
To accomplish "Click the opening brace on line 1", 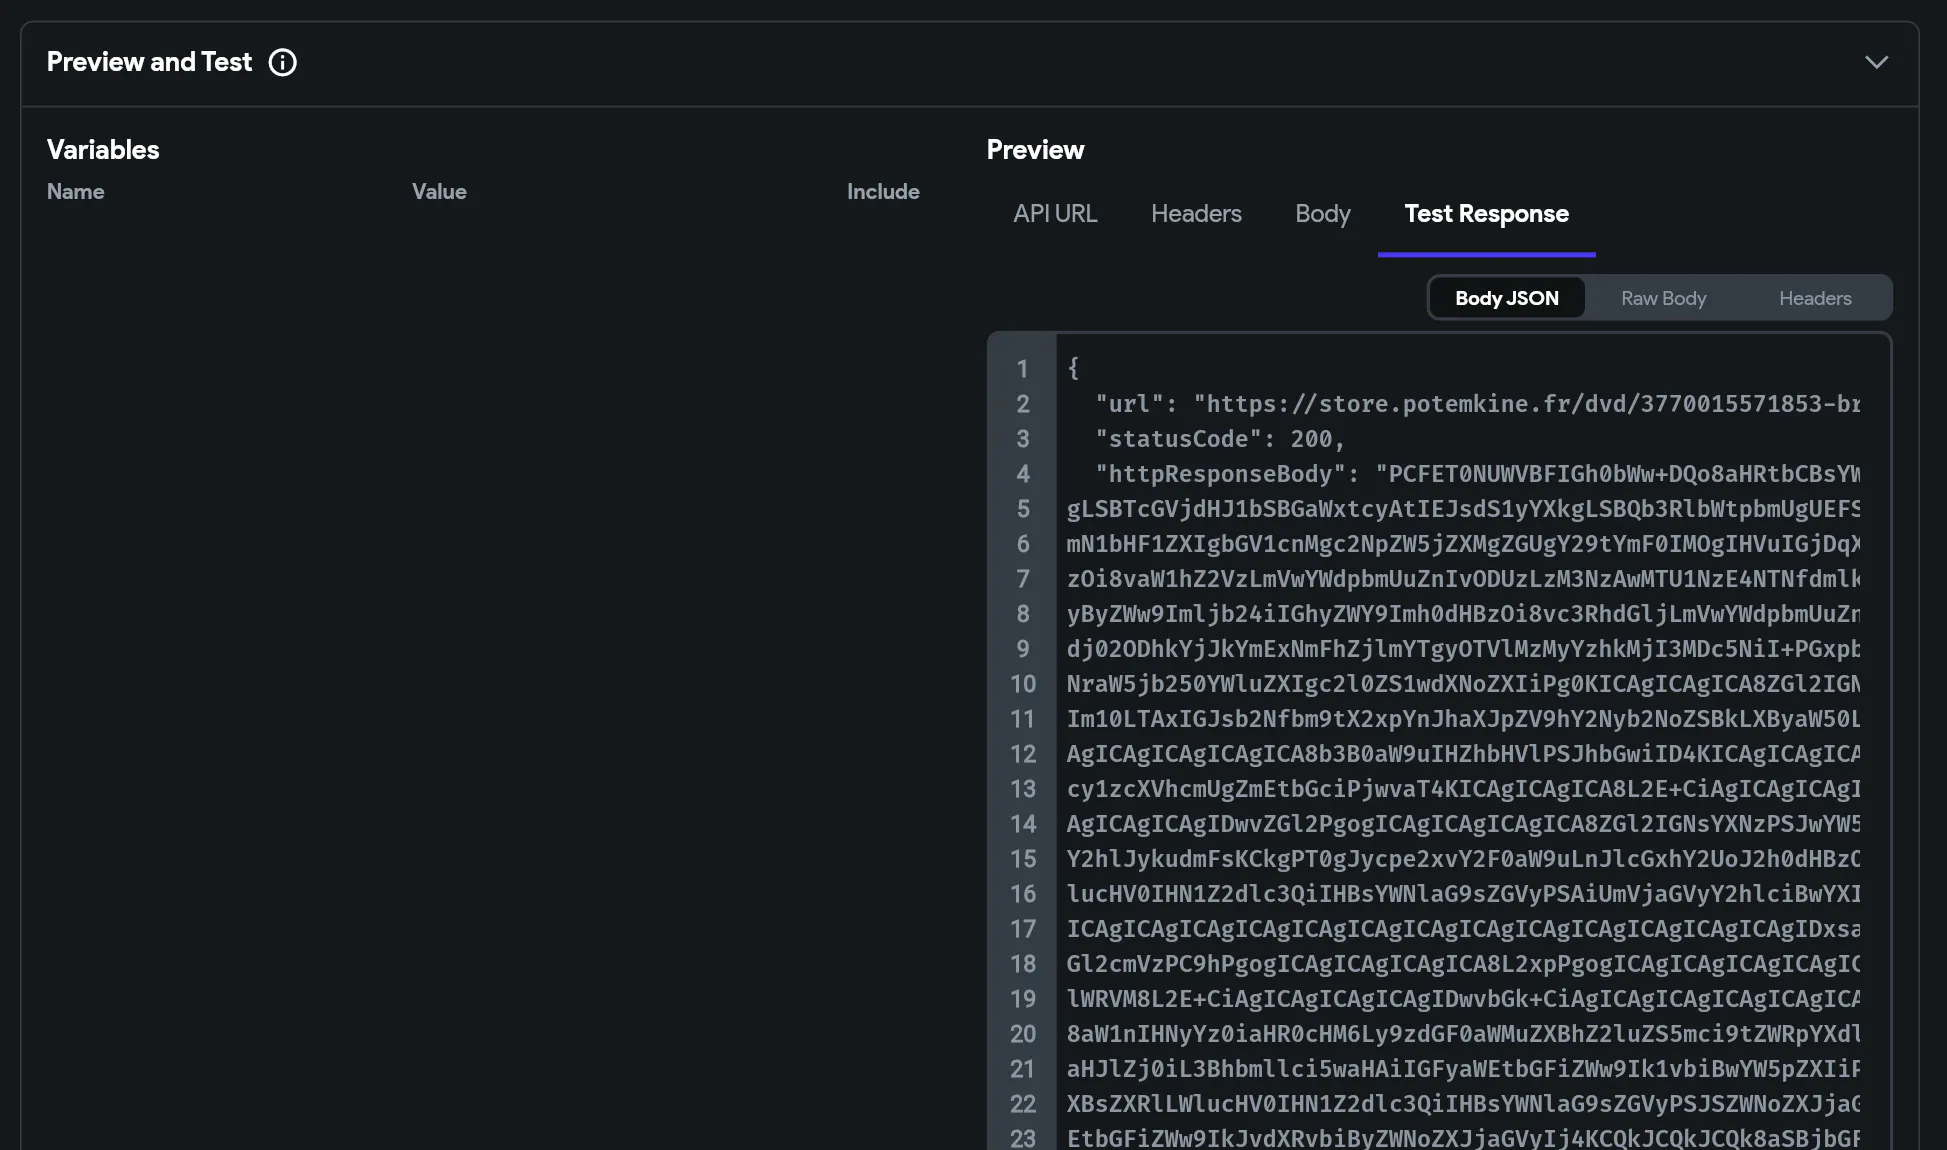I will click(x=1073, y=368).
